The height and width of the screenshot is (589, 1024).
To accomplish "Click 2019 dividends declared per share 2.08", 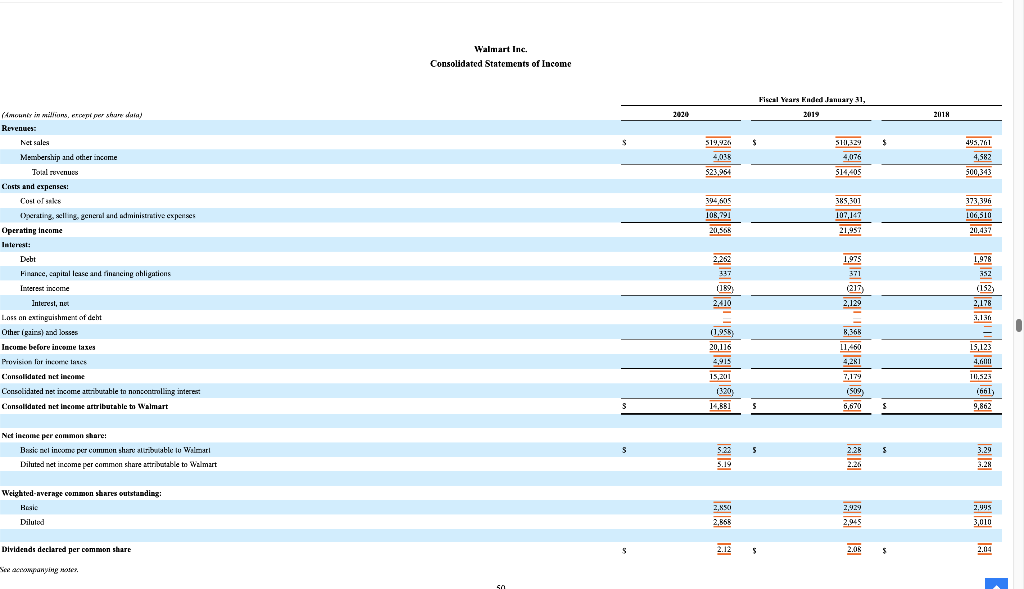I will coord(854,550).
